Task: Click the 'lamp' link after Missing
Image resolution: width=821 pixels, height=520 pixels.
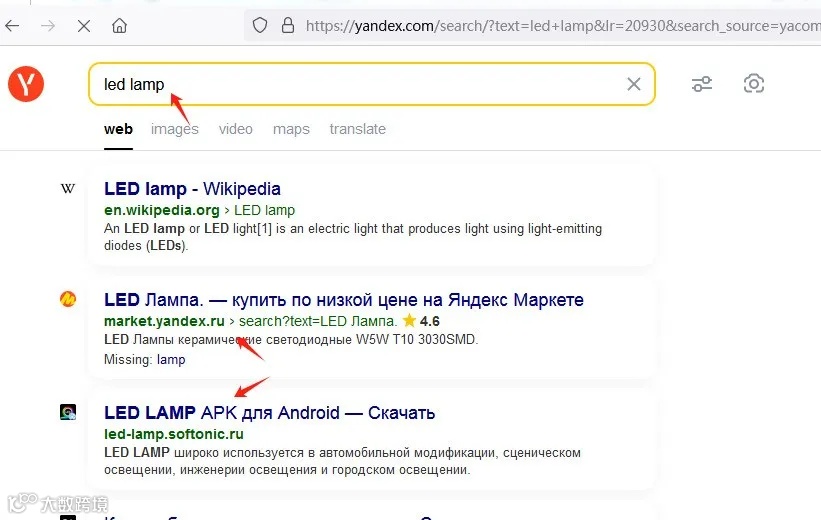Action: pos(171,360)
